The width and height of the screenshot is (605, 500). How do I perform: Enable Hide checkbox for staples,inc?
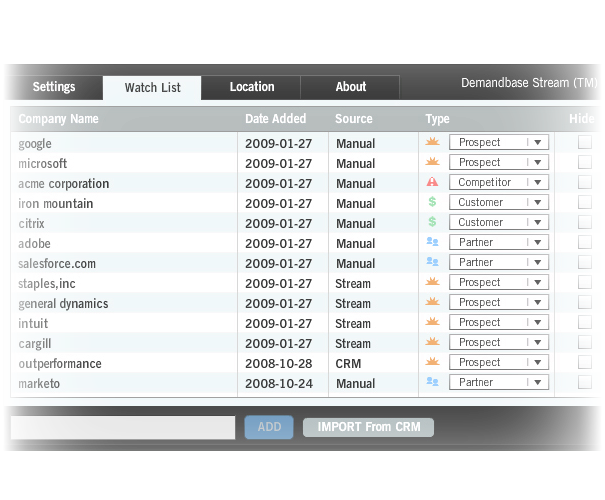pos(585,282)
